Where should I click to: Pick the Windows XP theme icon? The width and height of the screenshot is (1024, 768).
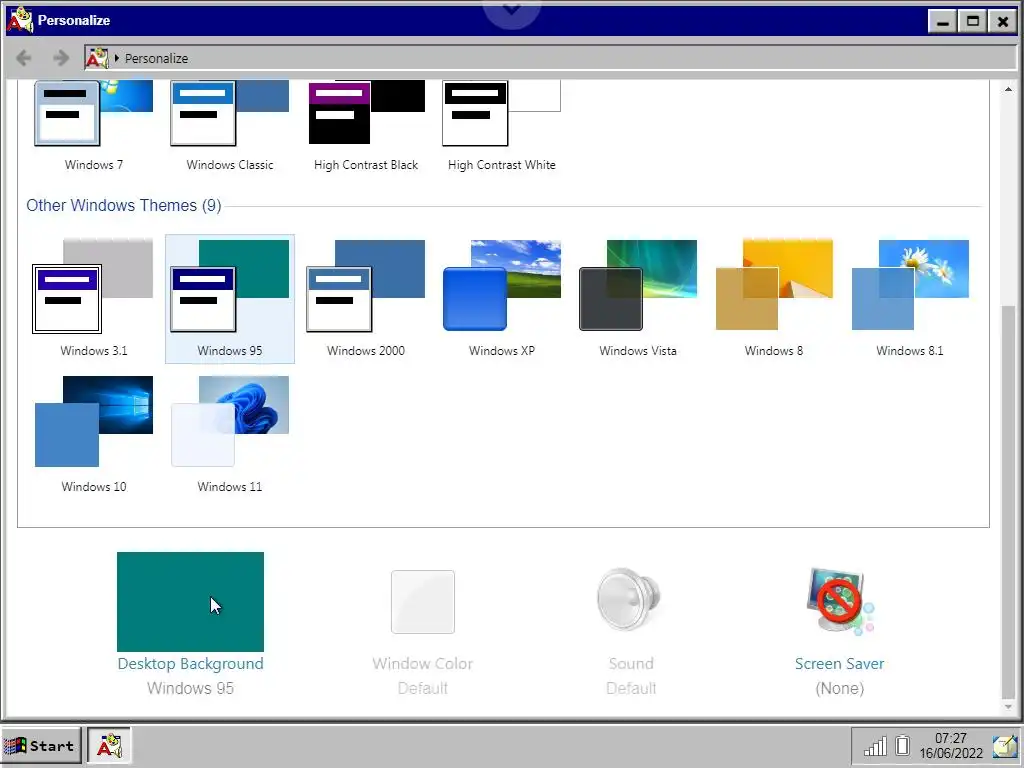[502, 286]
